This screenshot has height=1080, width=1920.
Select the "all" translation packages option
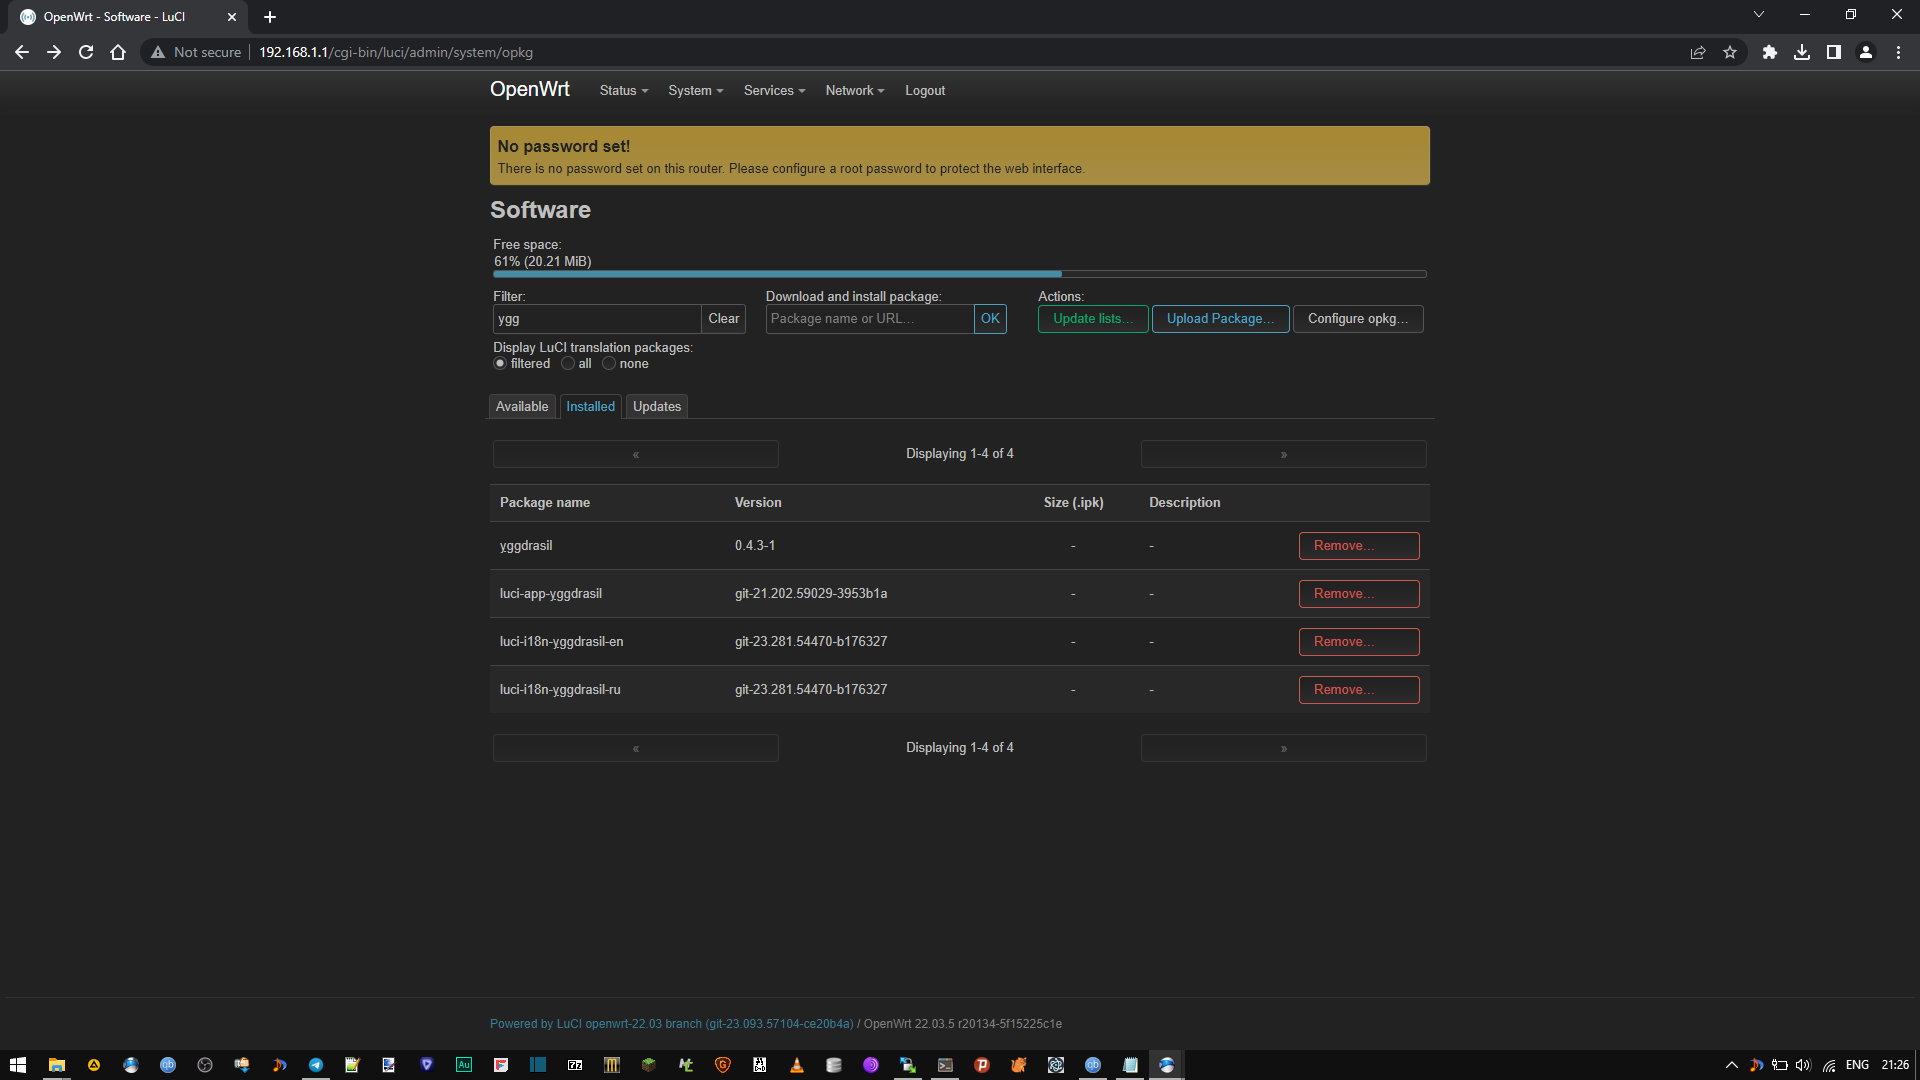tap(567, 363)
